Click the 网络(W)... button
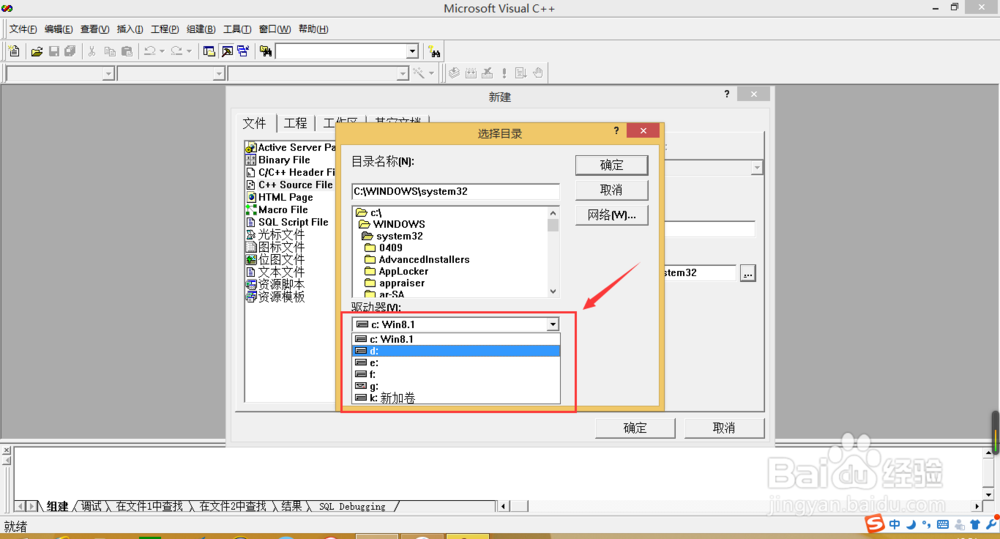 pyautogui.click(x=611, y=215)
